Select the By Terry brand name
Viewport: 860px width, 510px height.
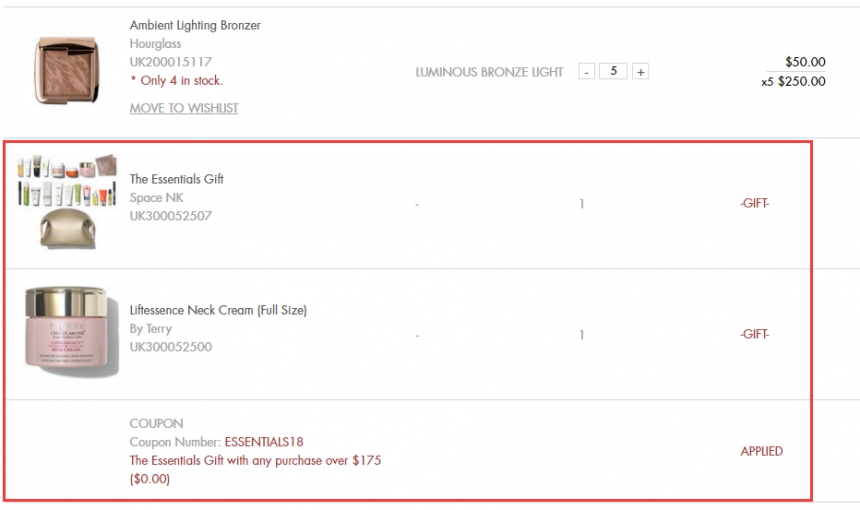click(151, 329)
